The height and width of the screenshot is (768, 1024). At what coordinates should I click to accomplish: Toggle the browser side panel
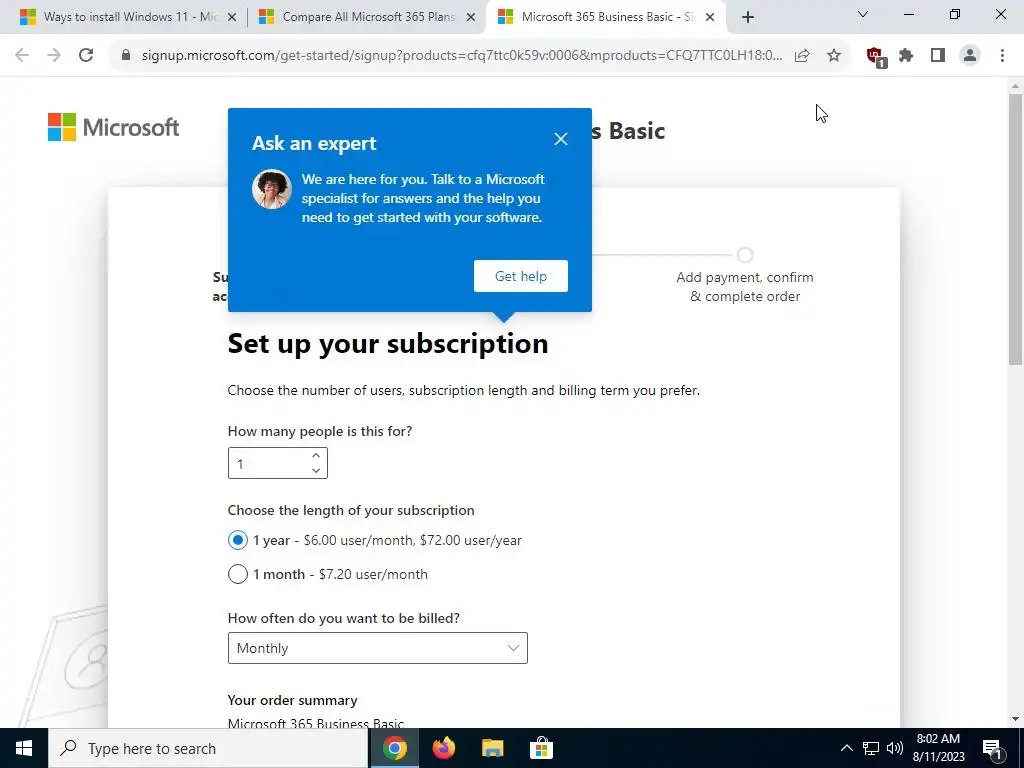click(938, 56)
